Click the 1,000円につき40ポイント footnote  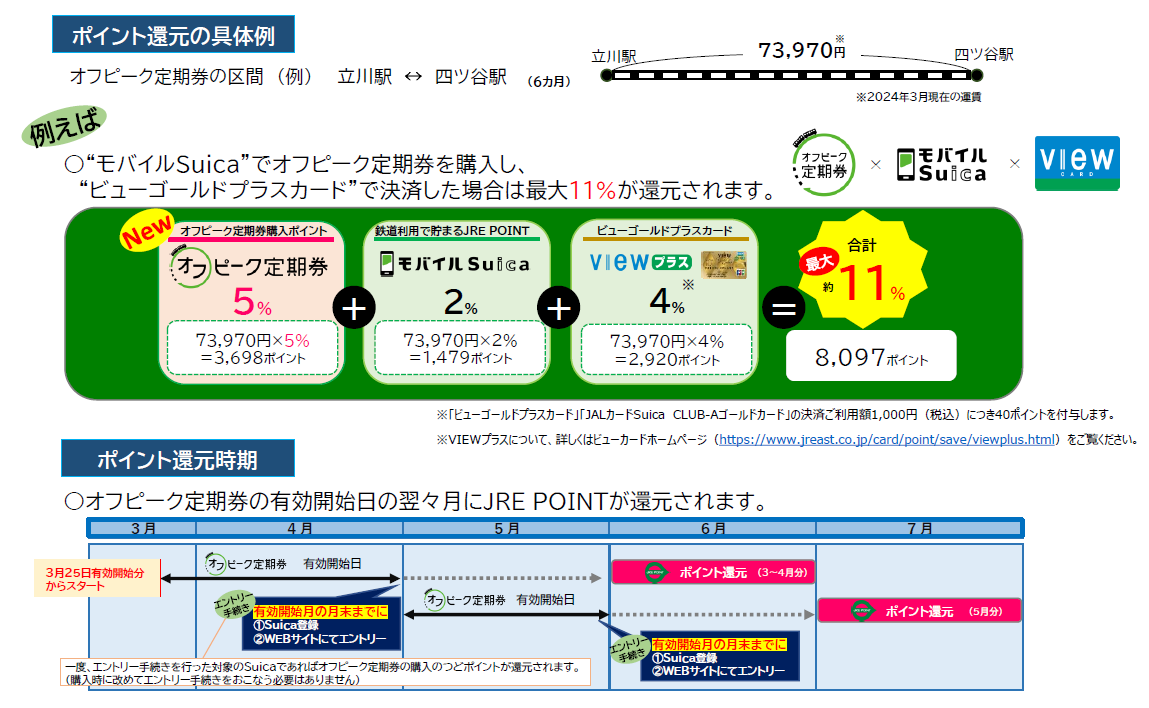click(x=775, y=415)
